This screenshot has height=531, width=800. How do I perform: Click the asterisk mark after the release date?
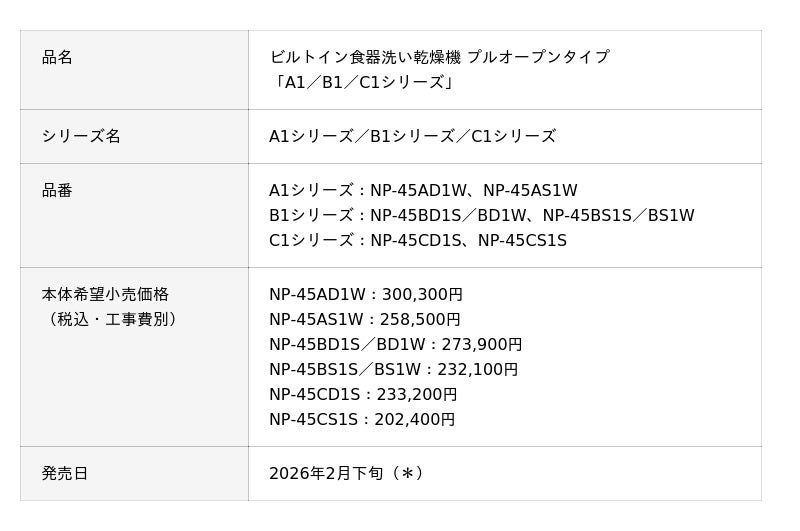pyautogui.click(x=407, y=474)
